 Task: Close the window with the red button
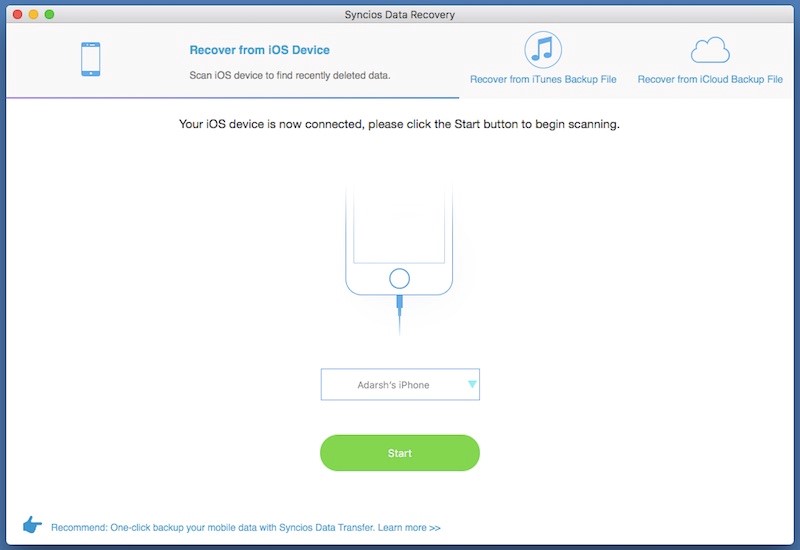click(17, 14)
